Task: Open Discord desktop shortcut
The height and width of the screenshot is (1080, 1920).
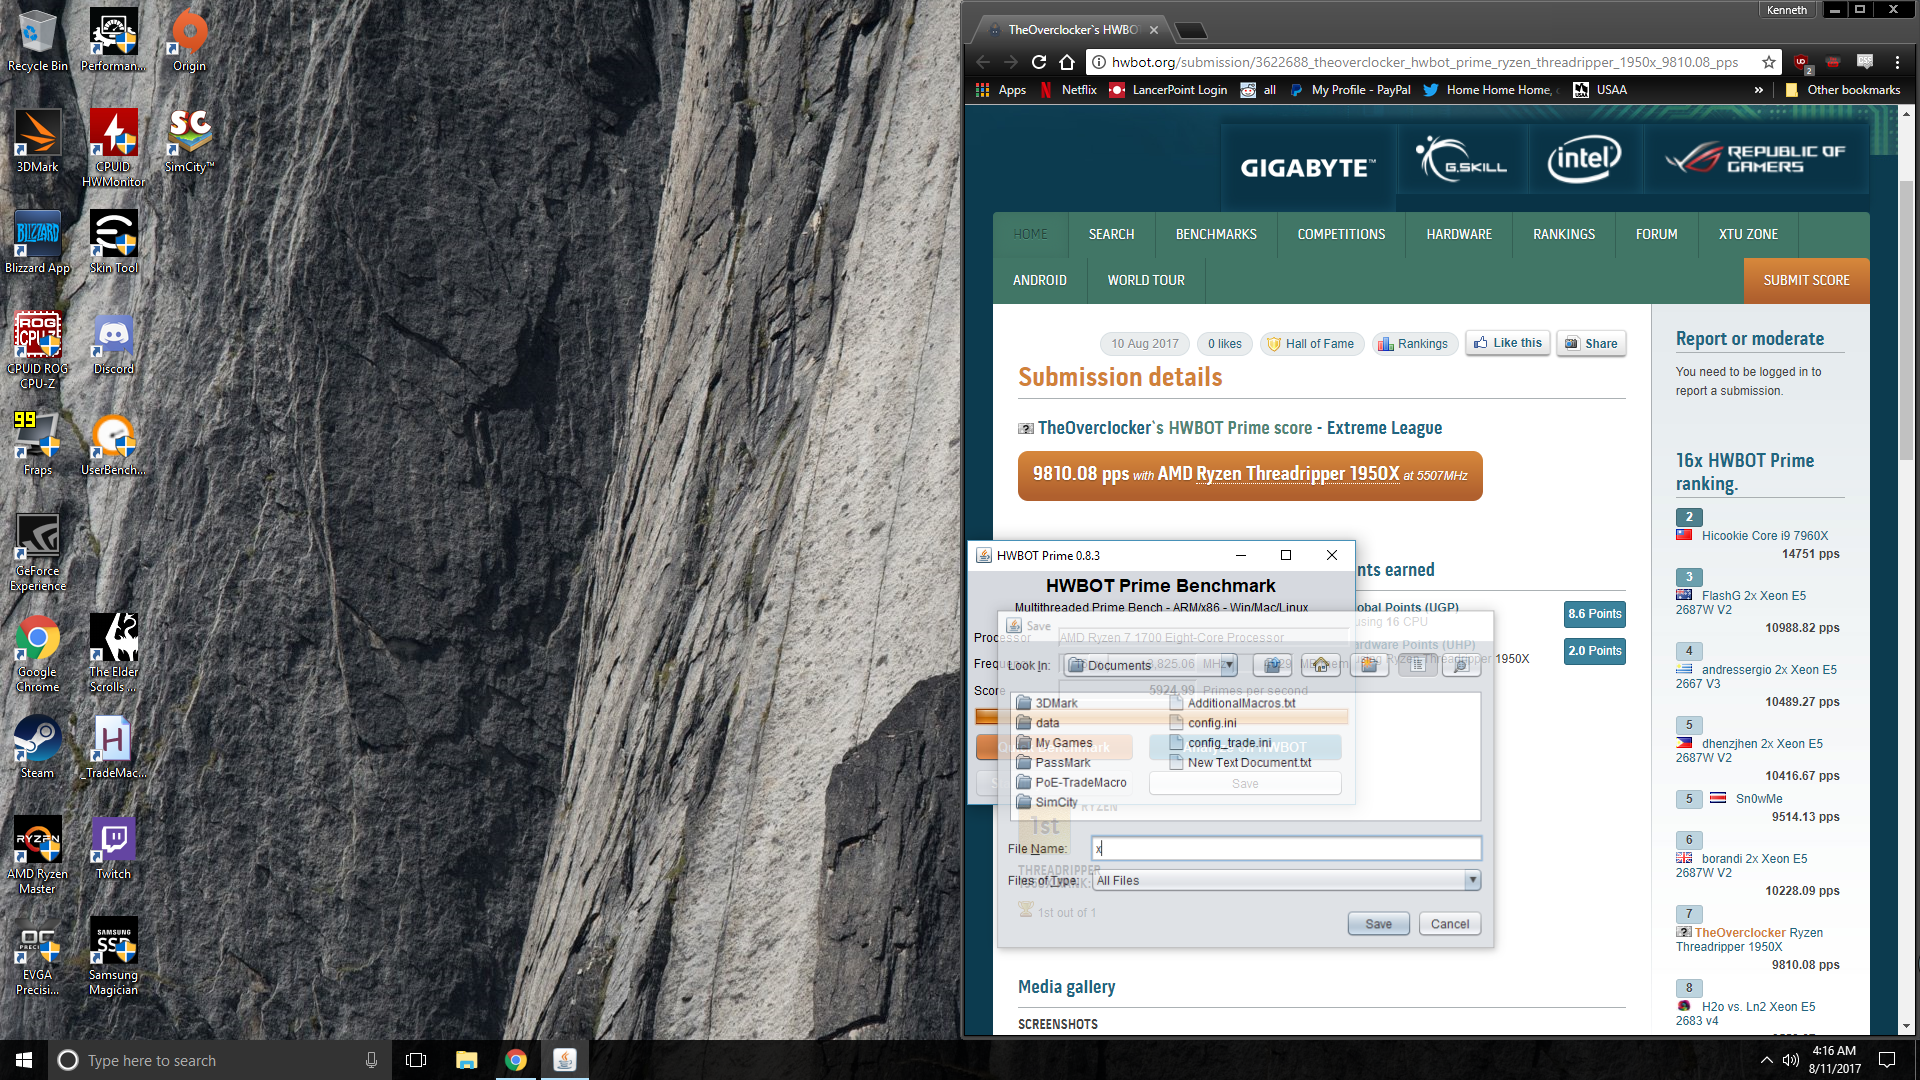Action: click(x=113, y=343)
